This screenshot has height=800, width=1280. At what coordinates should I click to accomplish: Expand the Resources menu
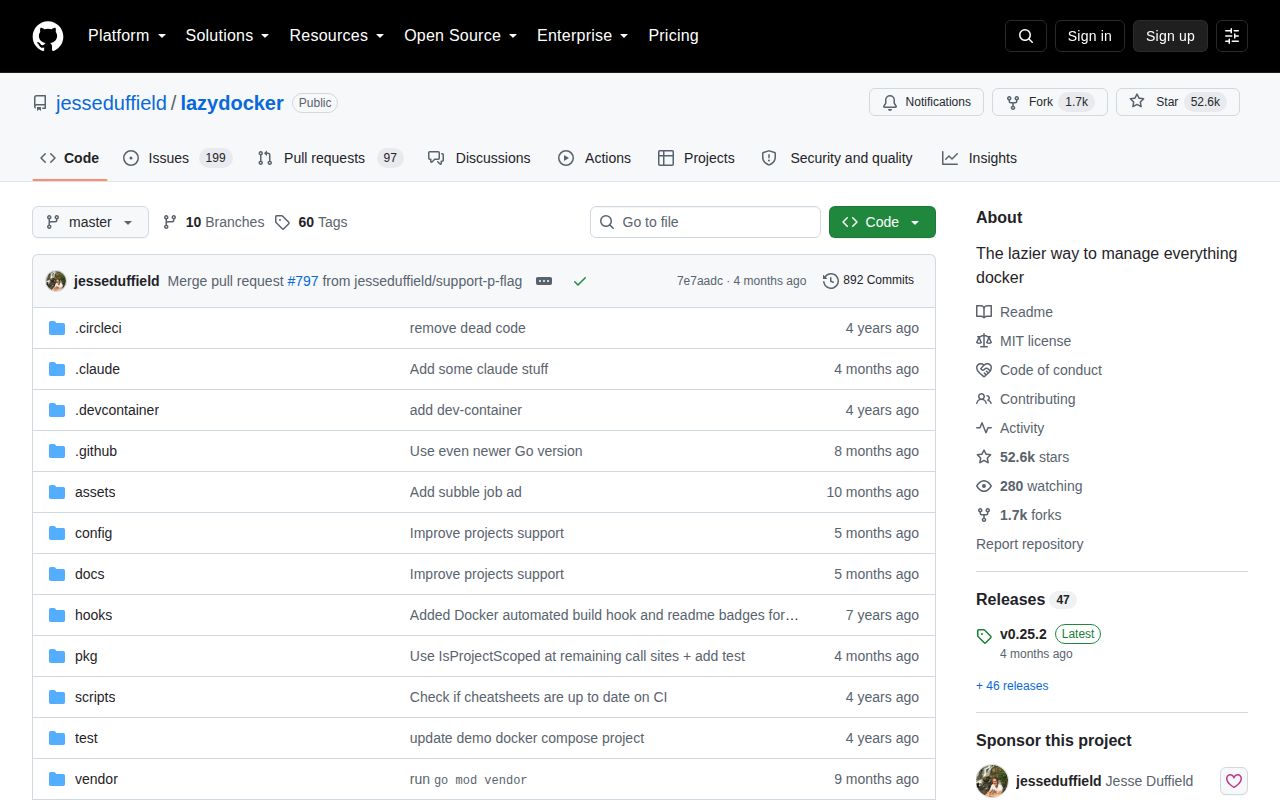coord(337,36)
